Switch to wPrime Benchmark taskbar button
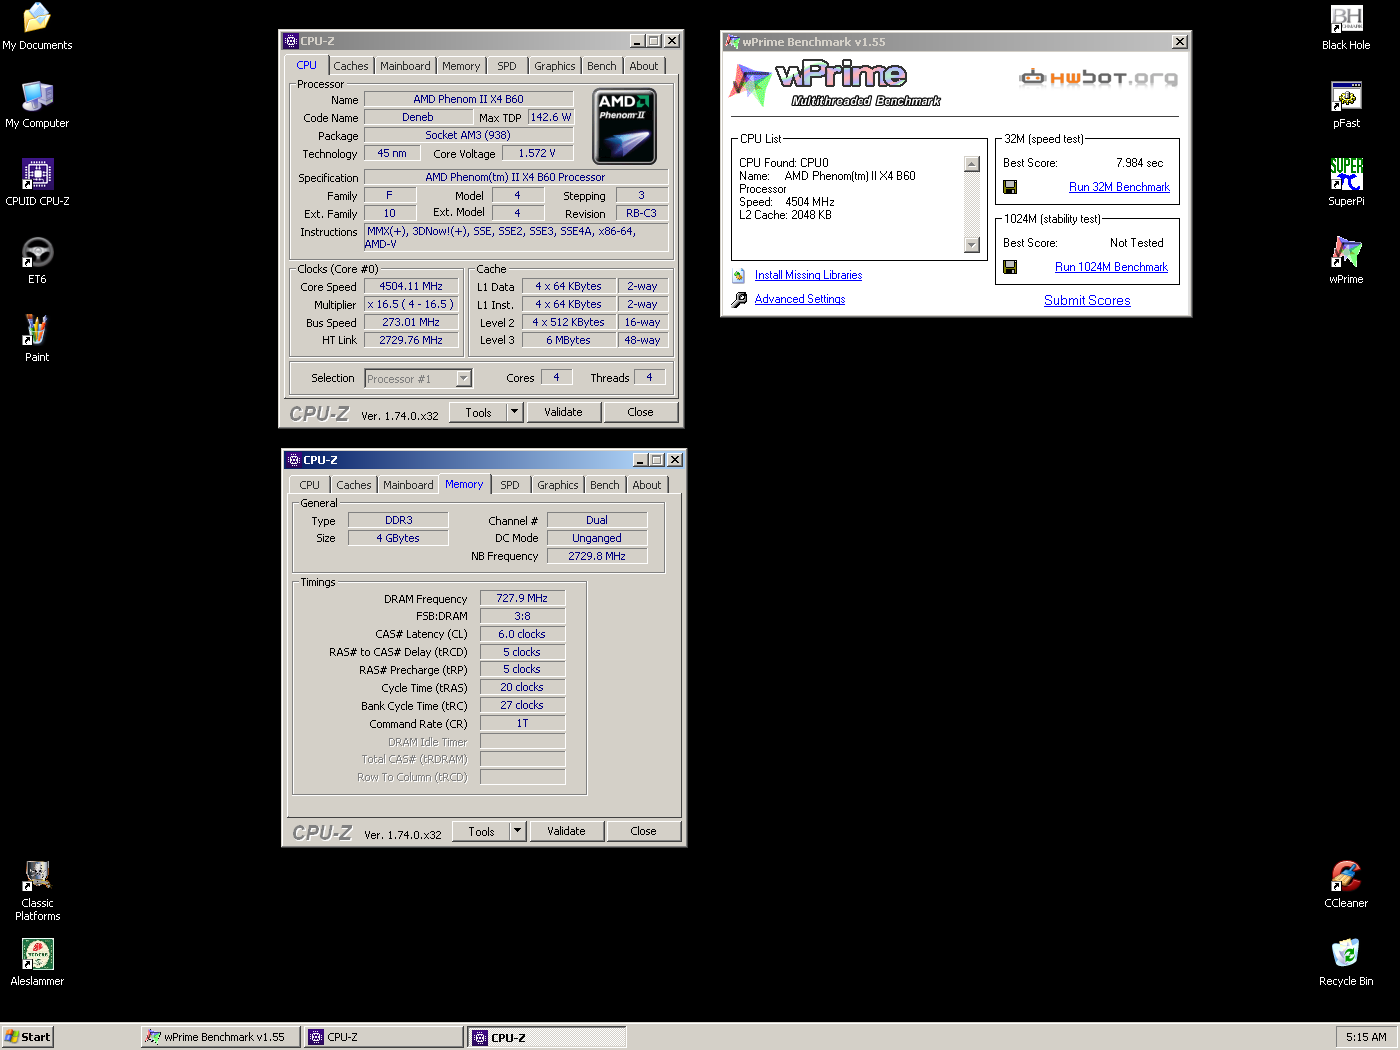The image size is (1400, 1050). point(221,1037)
